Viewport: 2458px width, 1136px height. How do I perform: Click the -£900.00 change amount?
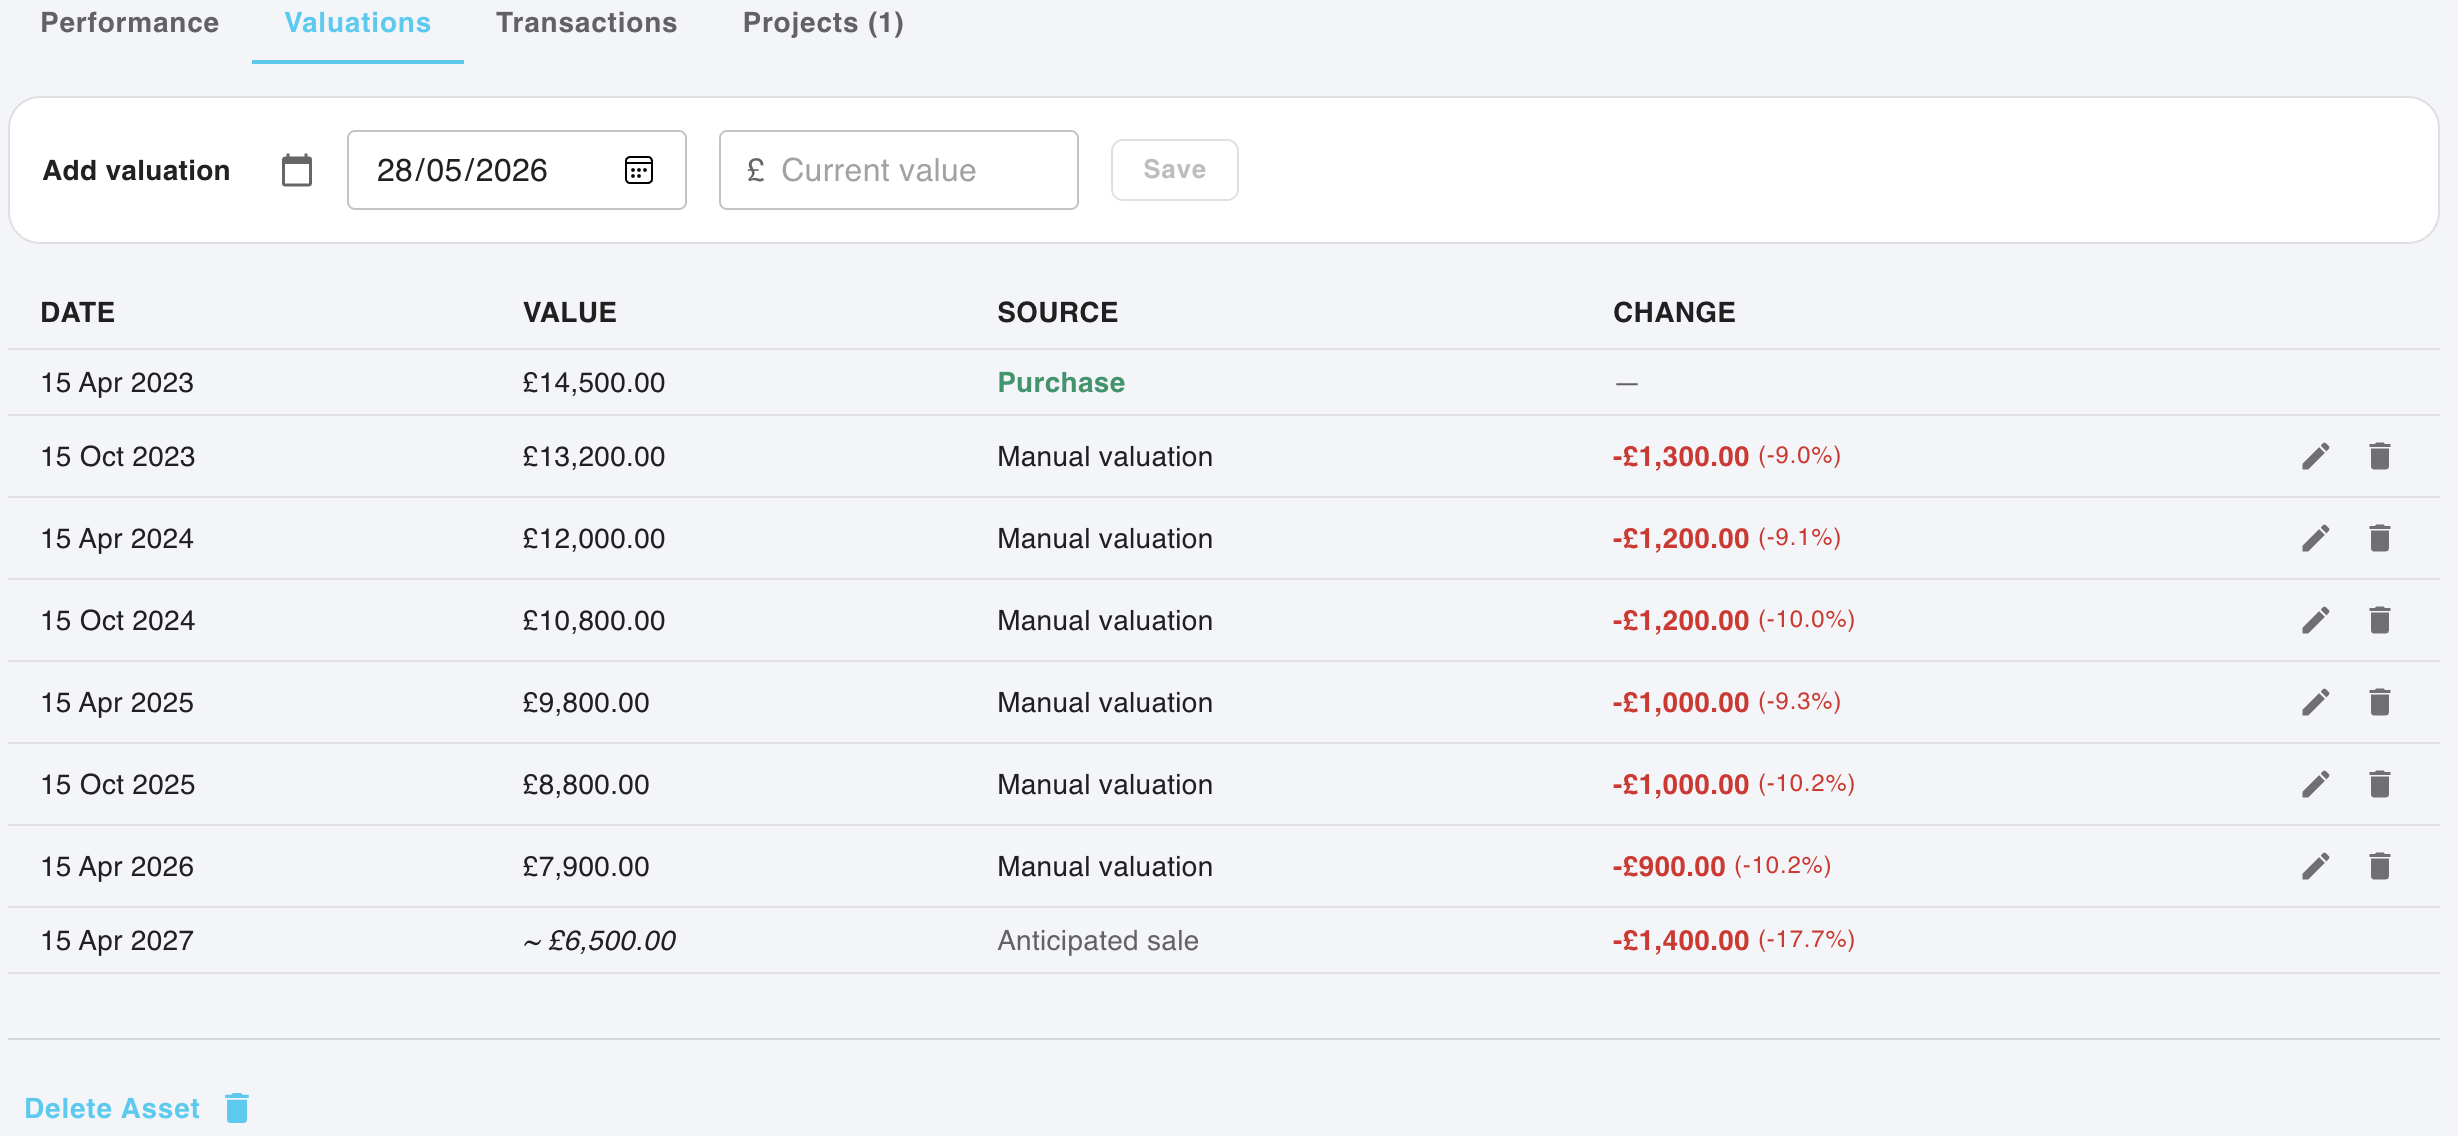point(1669,867)
